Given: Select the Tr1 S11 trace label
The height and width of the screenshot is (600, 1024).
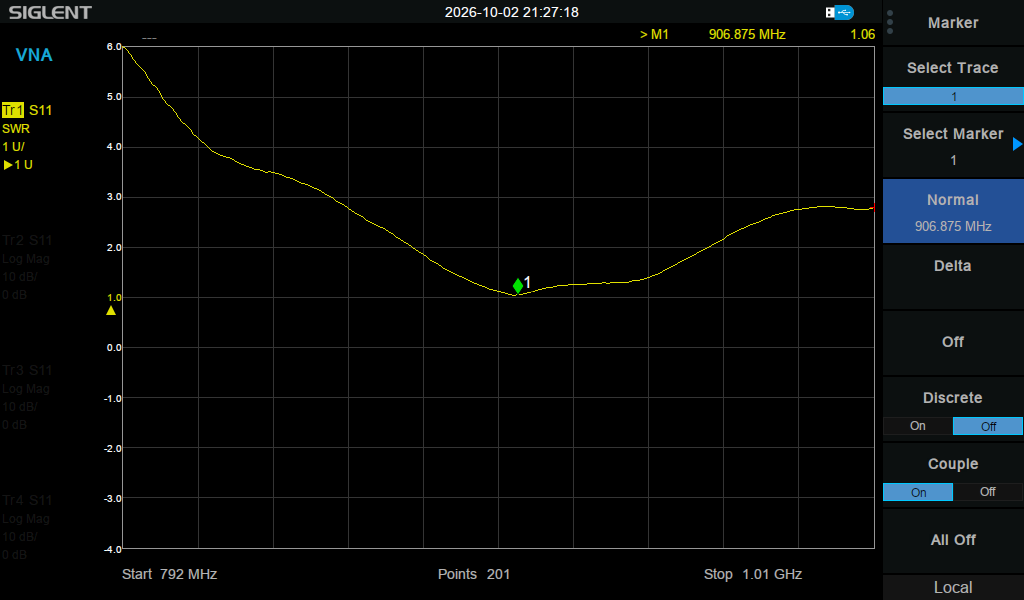Looking at the screenshot, I should coord(27,110).
